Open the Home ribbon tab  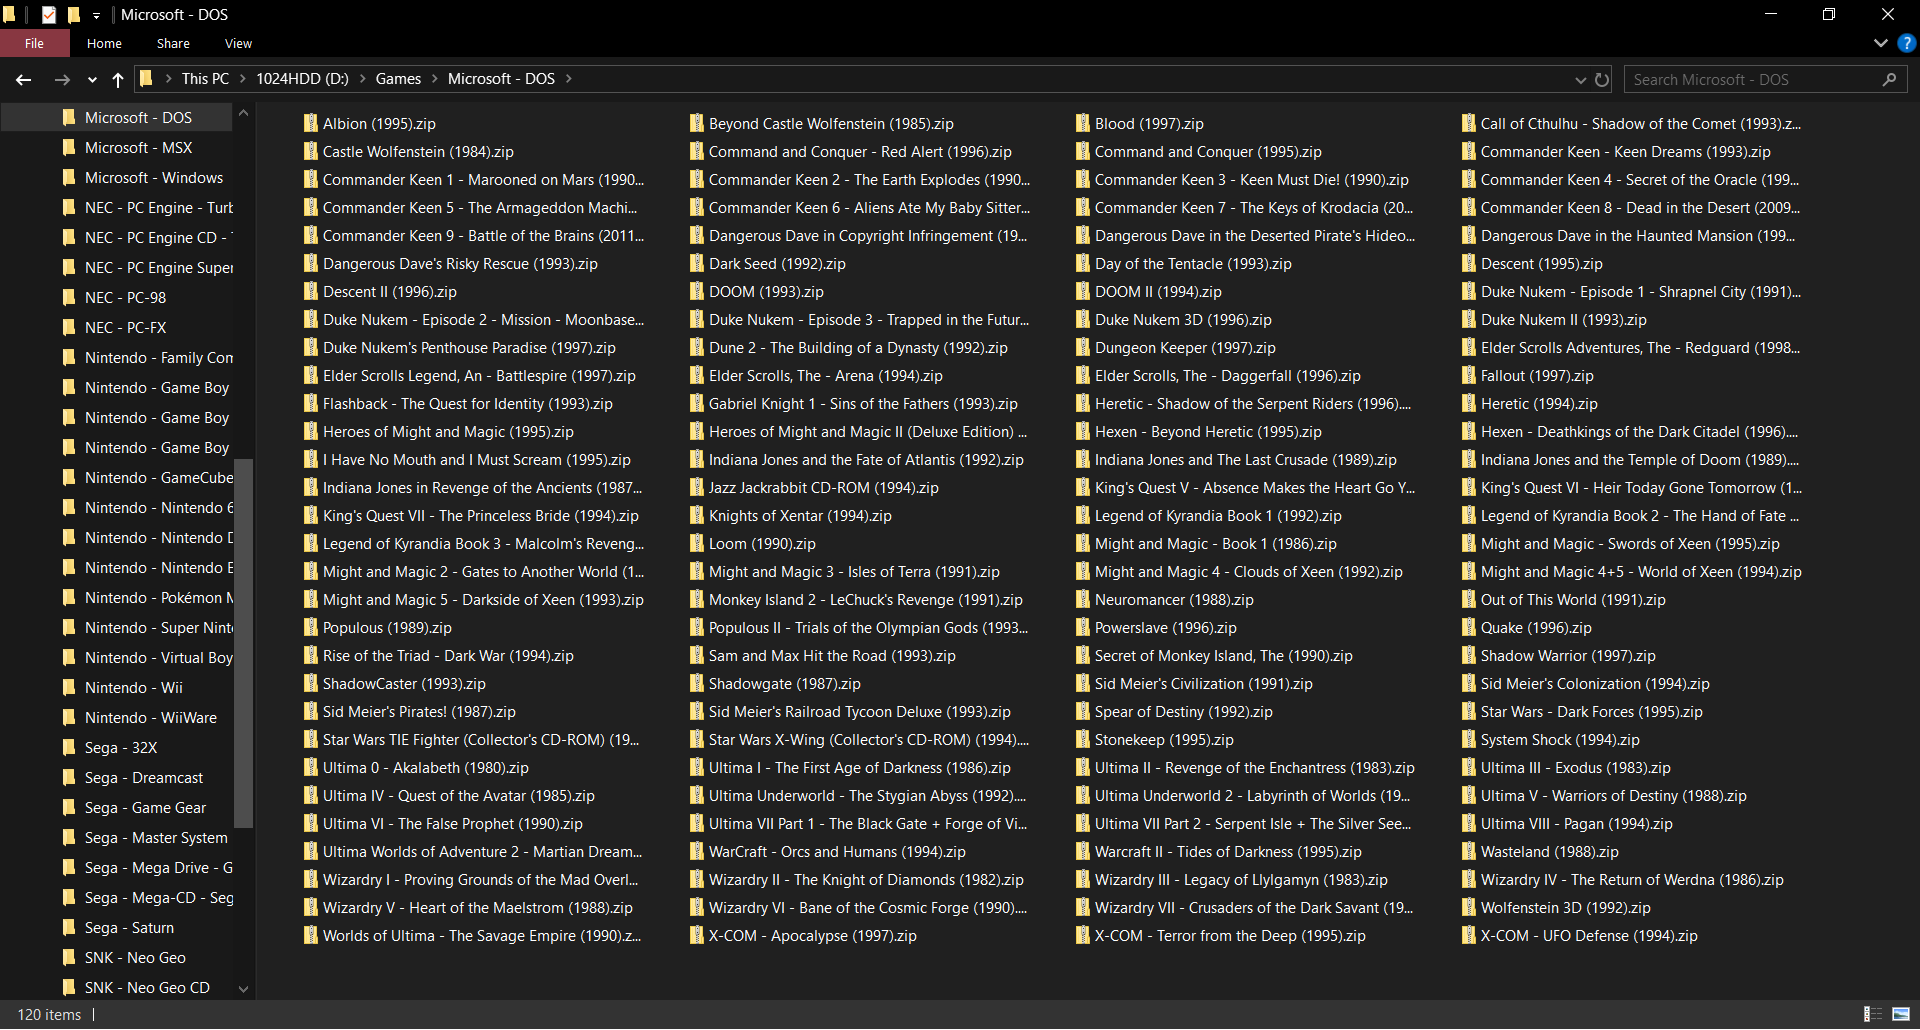[x=104, y=43]
